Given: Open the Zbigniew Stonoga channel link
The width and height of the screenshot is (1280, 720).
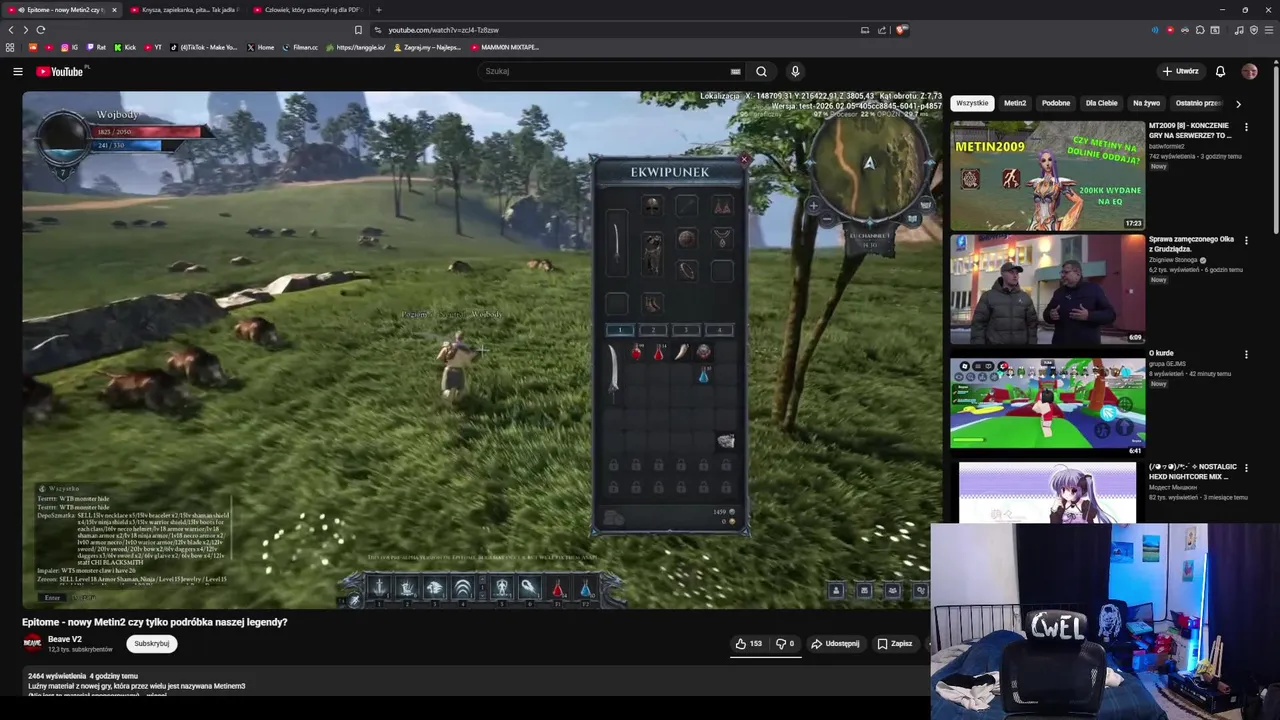Looking at the screenshot, I should 1174,260.
